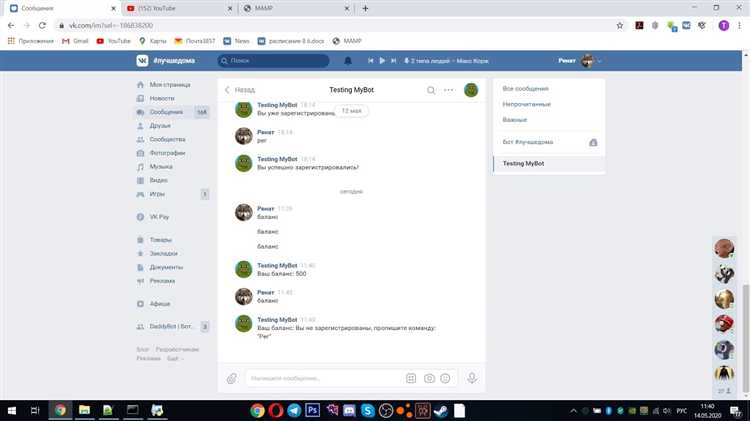Click the 12 мая date pill
The image size is (750, 421).
click(x=352, y=111)
